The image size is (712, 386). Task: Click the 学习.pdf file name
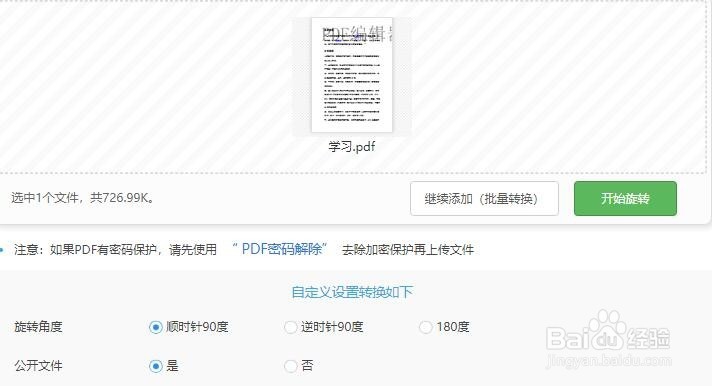[x=352, y=146]
